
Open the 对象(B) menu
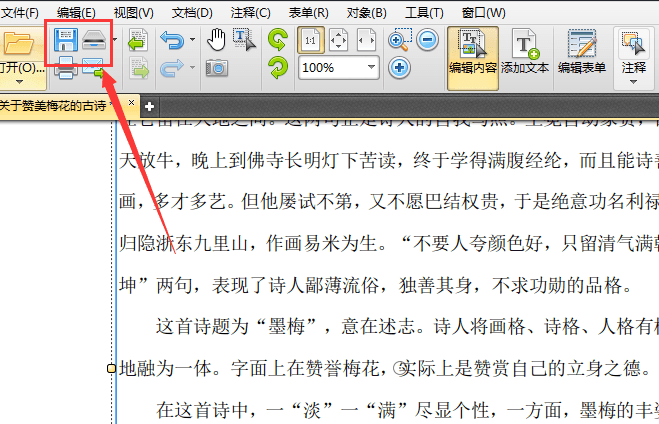point(366,13)
